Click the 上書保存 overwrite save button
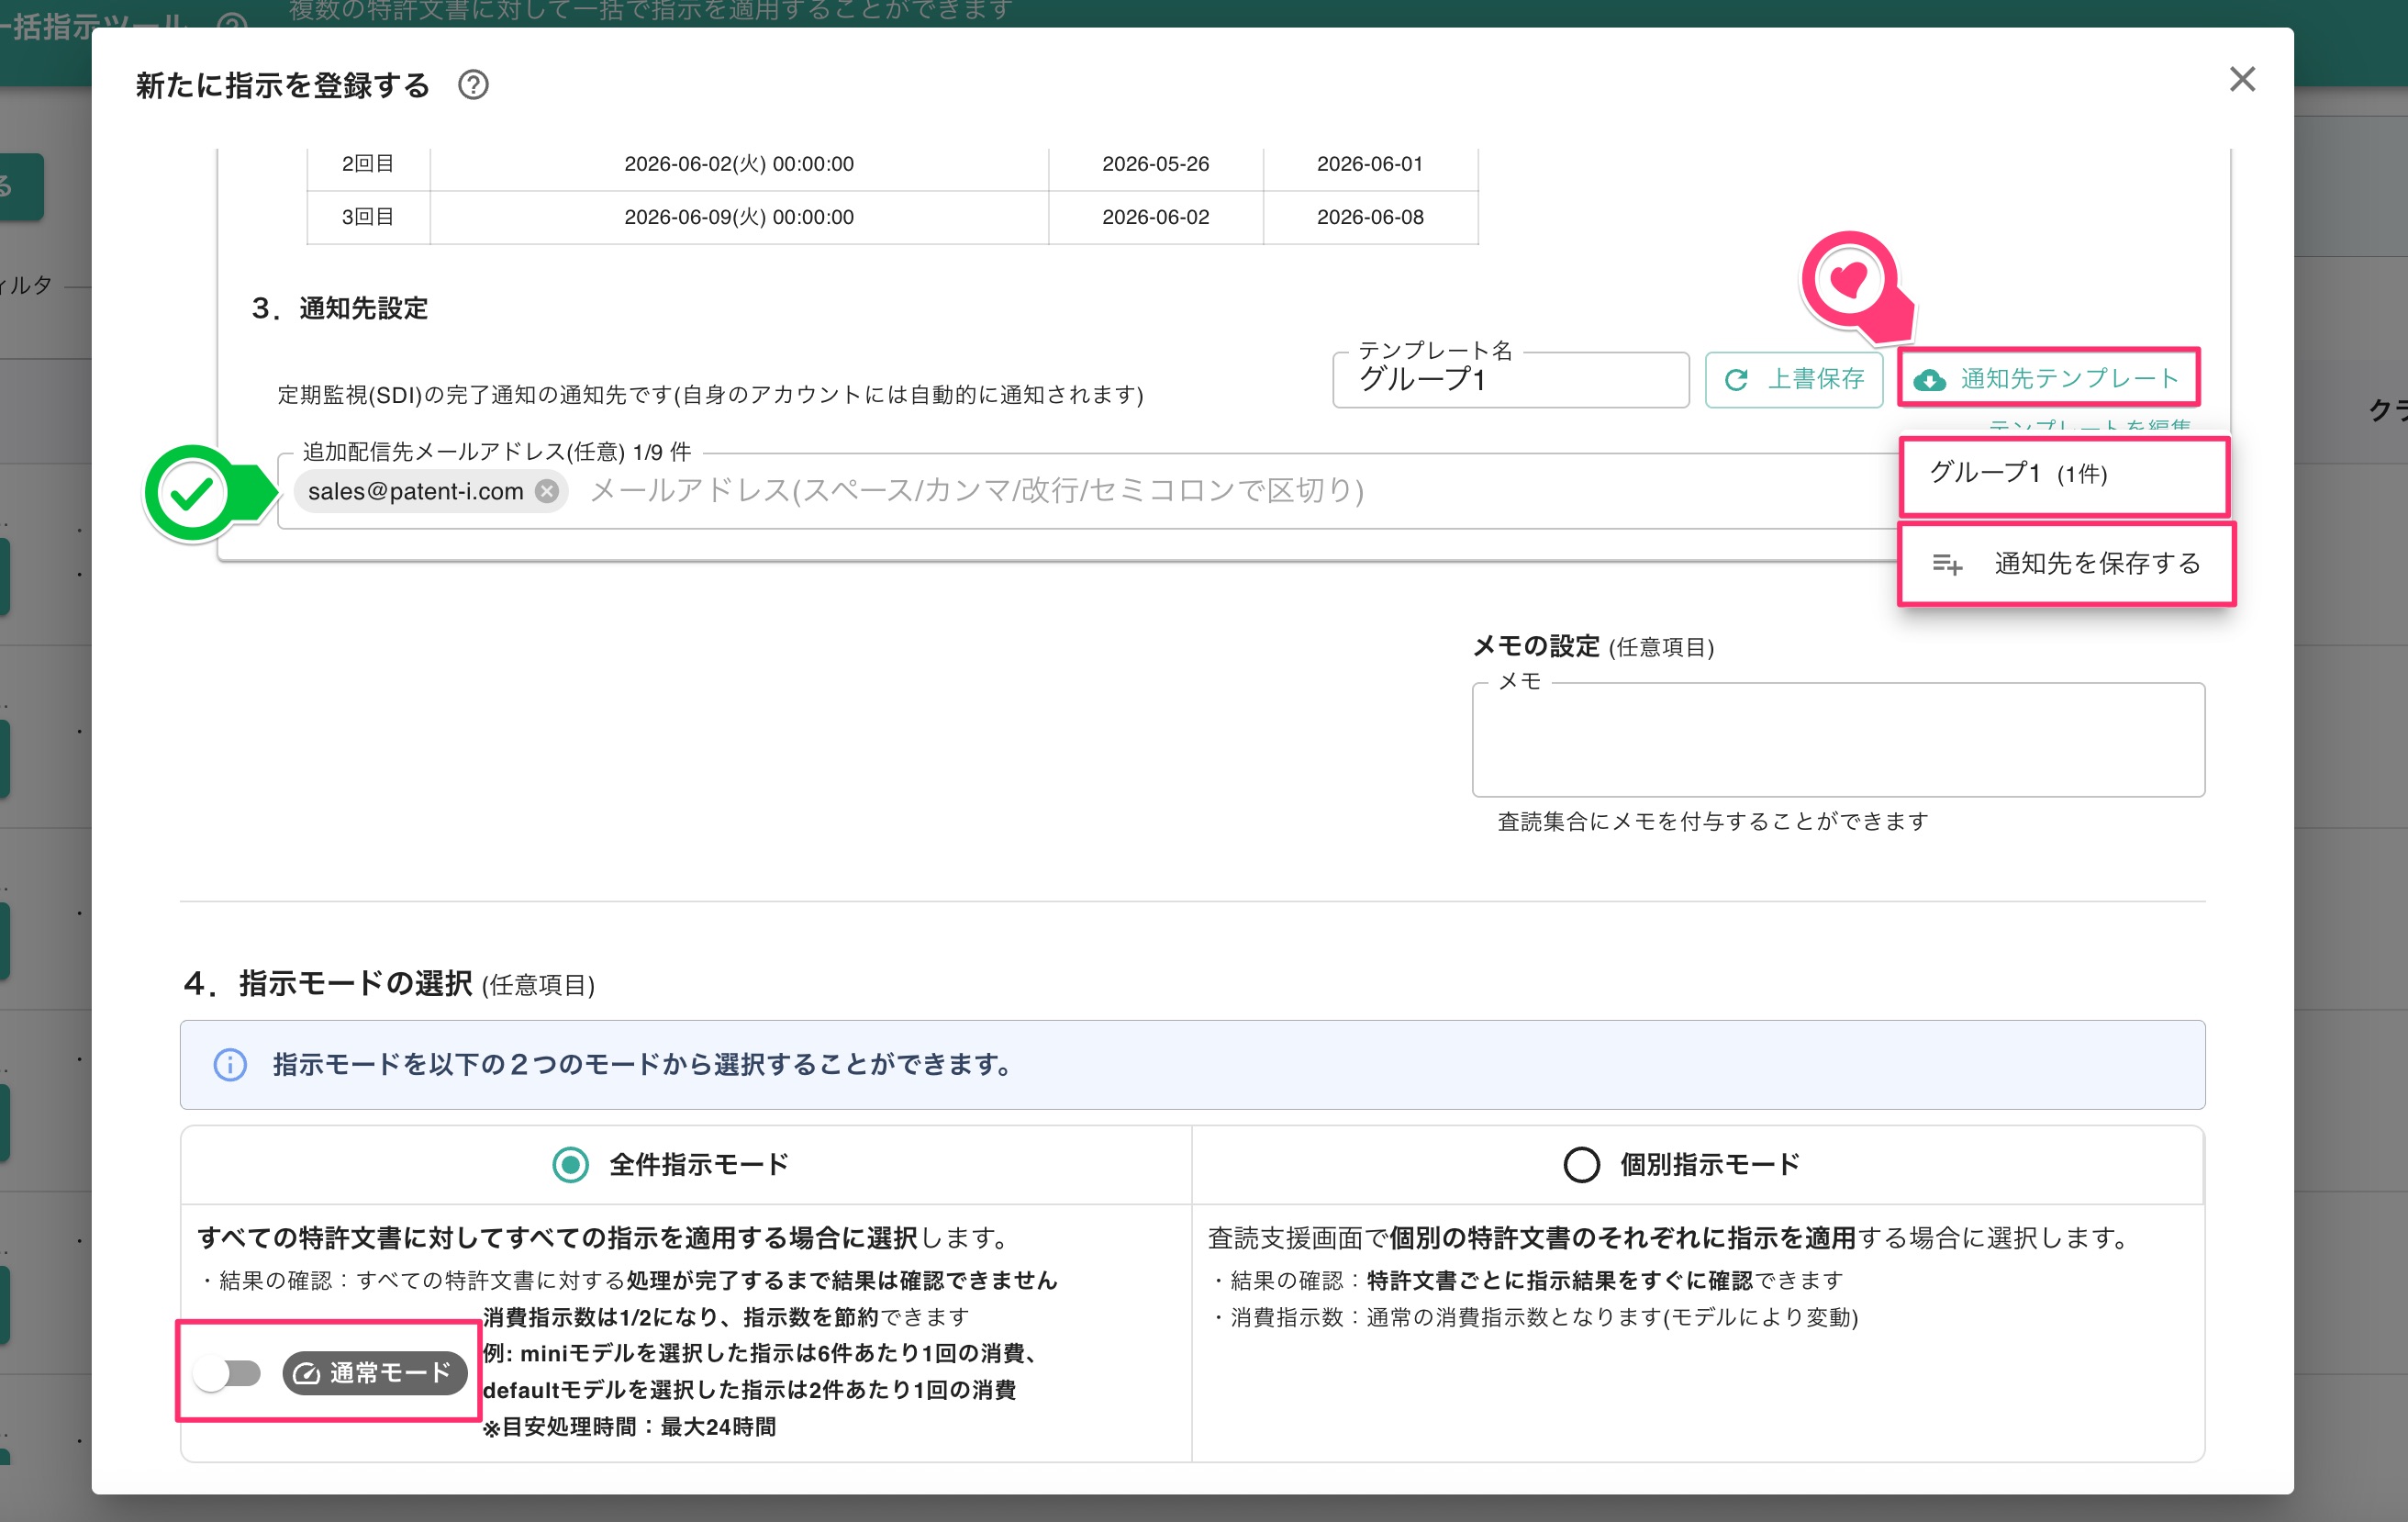 pyautogui.click(x=1793, y=379)
